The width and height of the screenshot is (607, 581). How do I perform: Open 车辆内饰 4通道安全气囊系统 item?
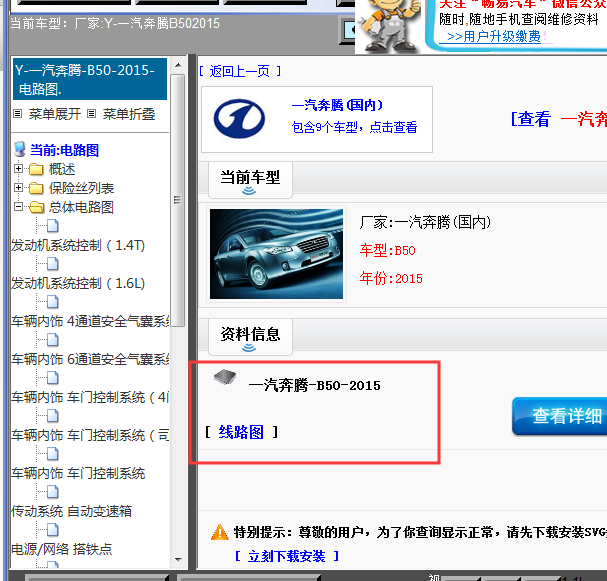point(90,321)
